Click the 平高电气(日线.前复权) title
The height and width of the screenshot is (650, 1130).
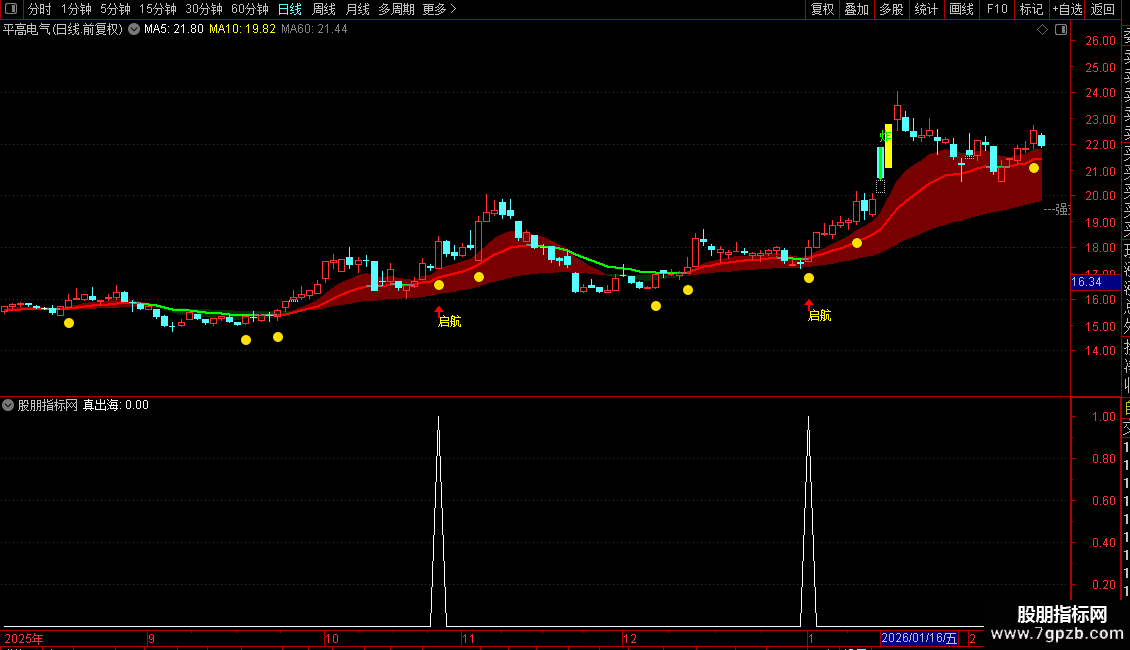[x=63, y=30]
